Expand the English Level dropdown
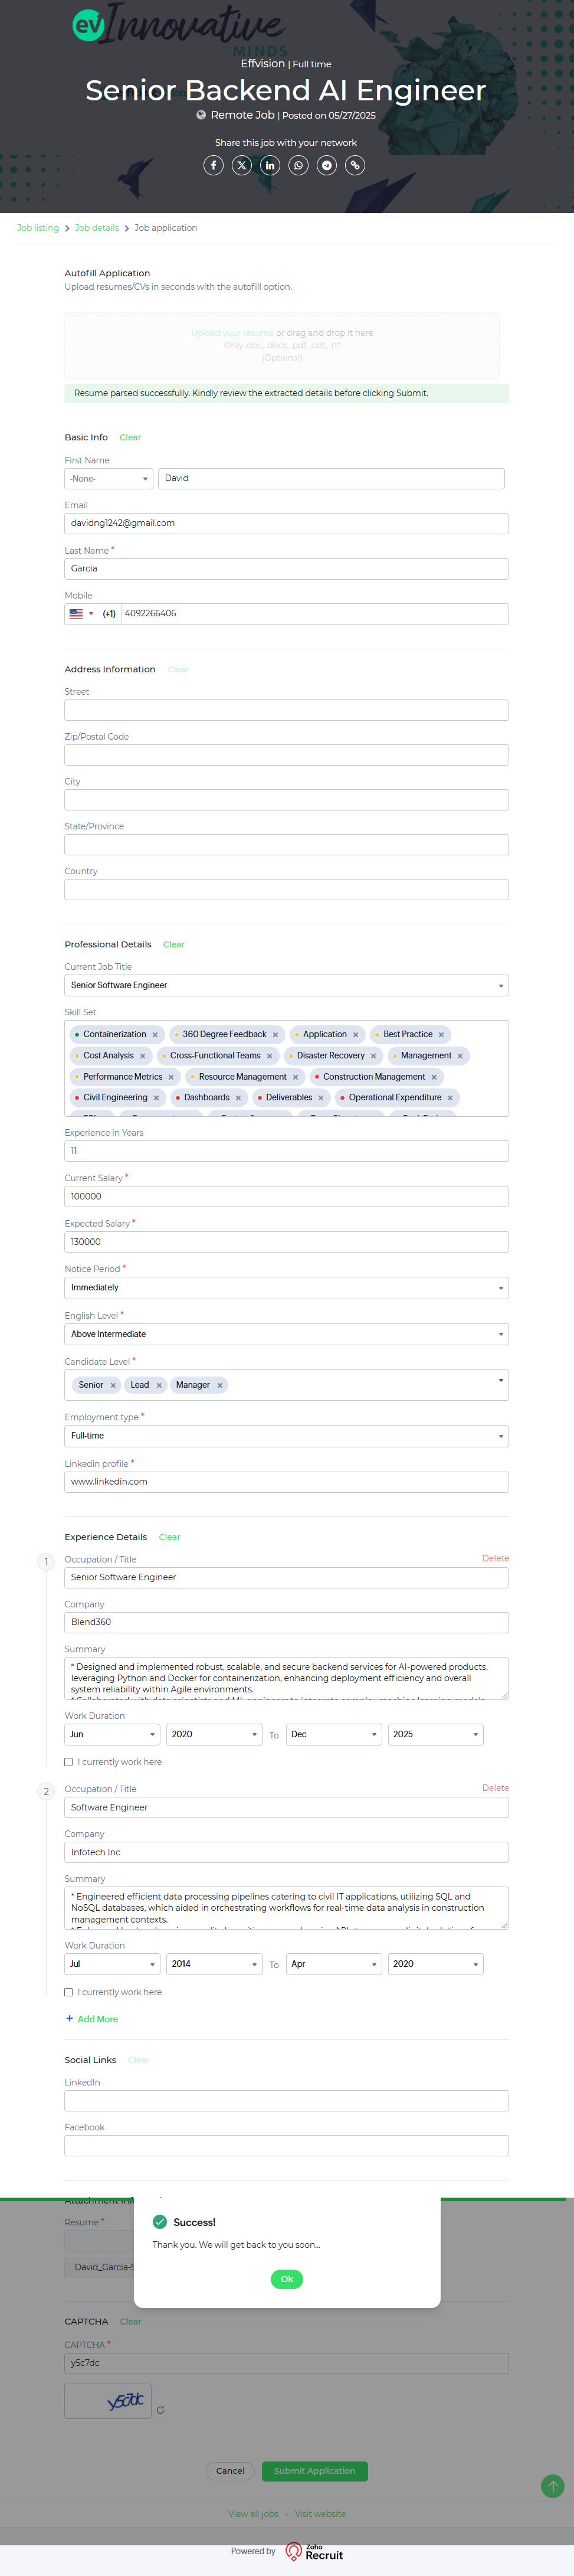 286,1334
